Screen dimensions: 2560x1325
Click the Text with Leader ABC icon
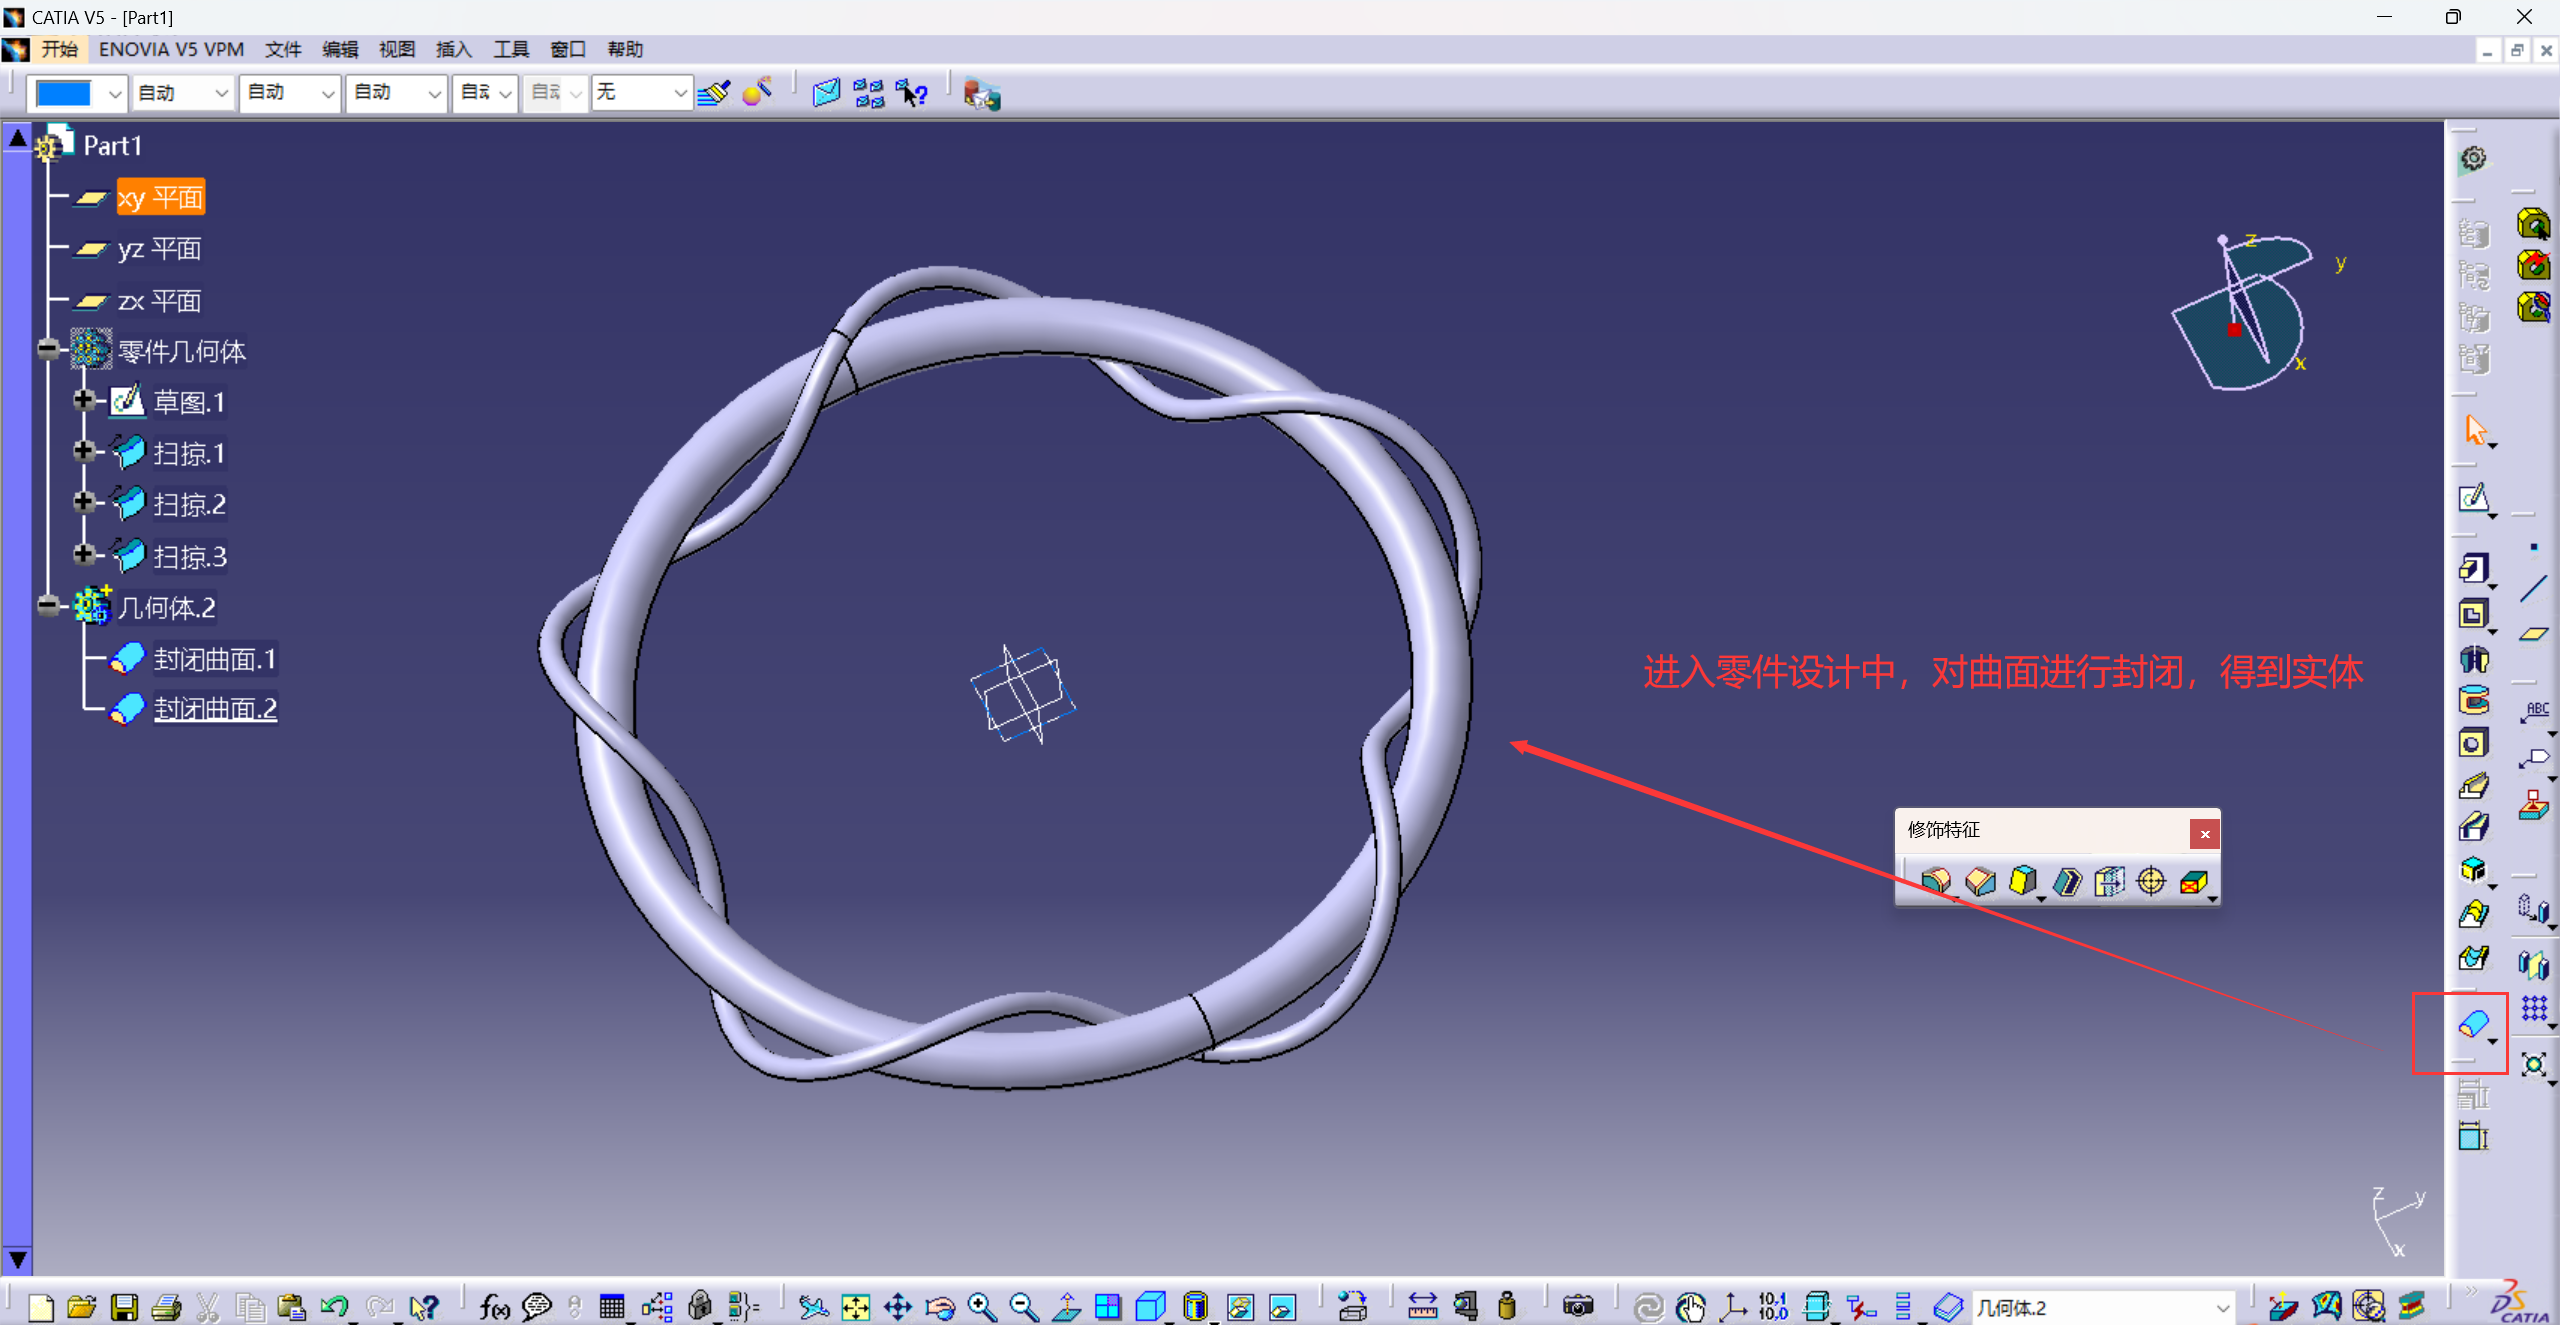click(2534, 711)
